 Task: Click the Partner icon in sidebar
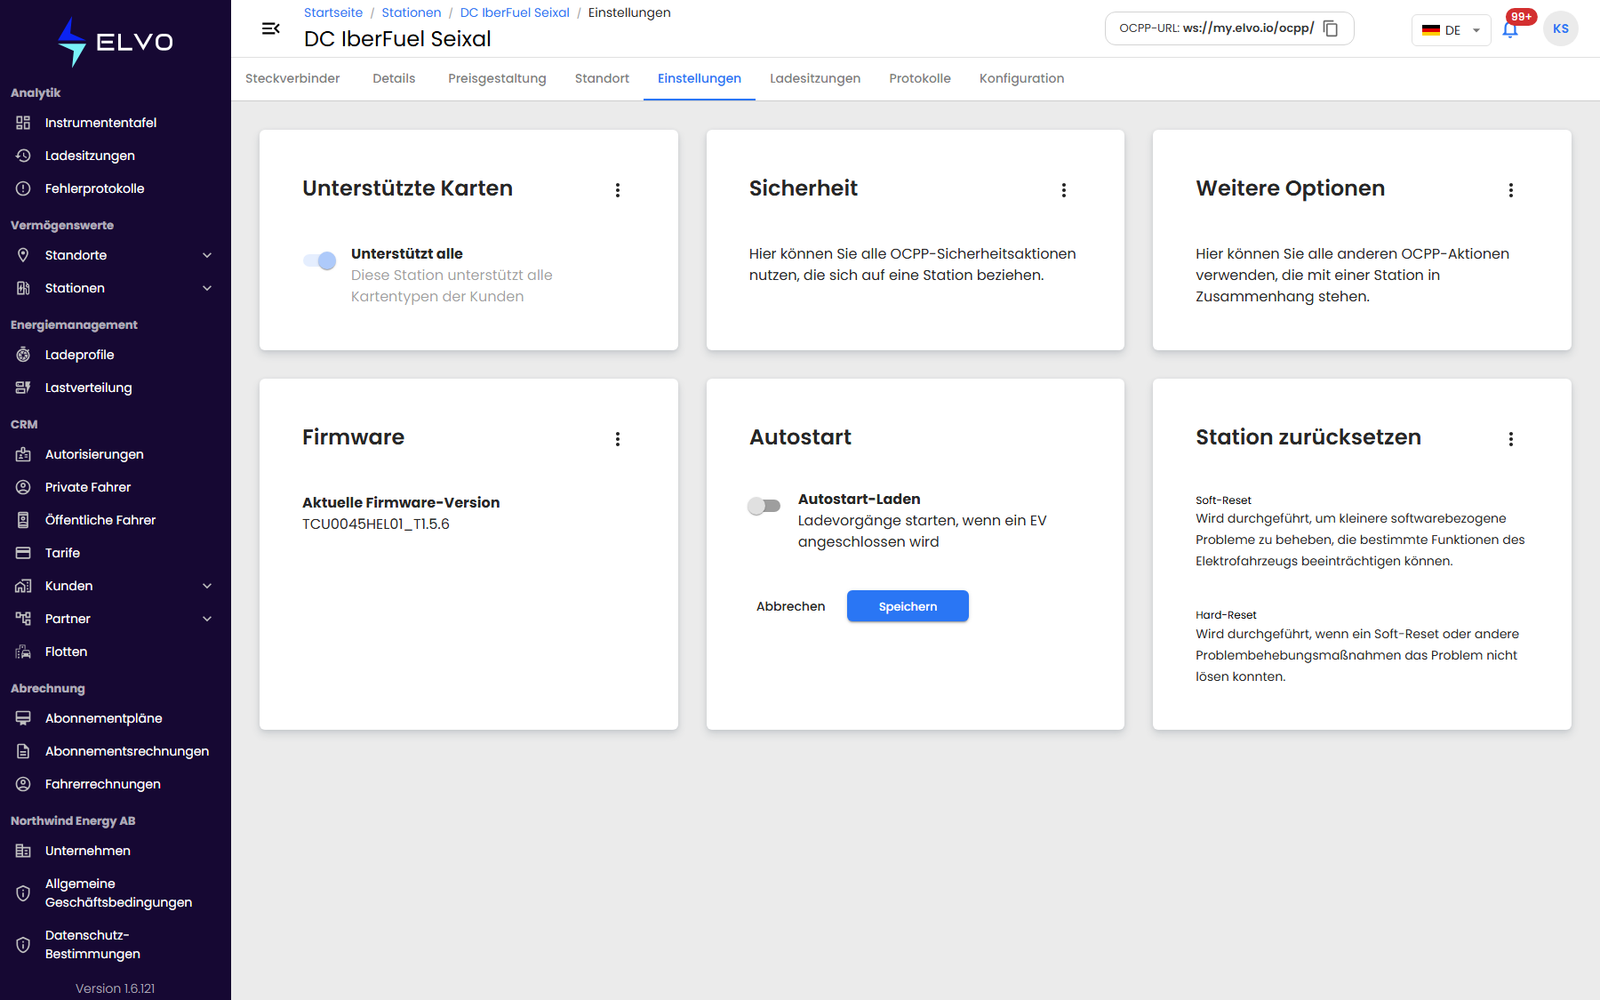tap(23, 619)
